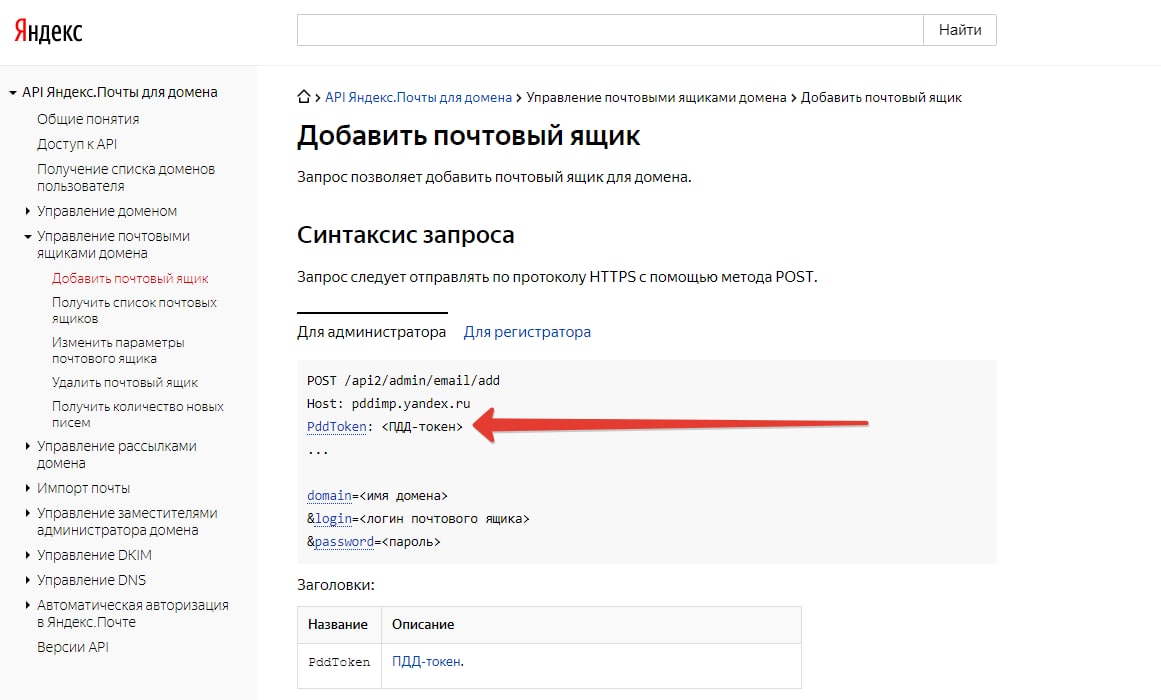Open Получить количество новых писем
The width and height of the screenshot is (1161, 700).
pos(138,414)
